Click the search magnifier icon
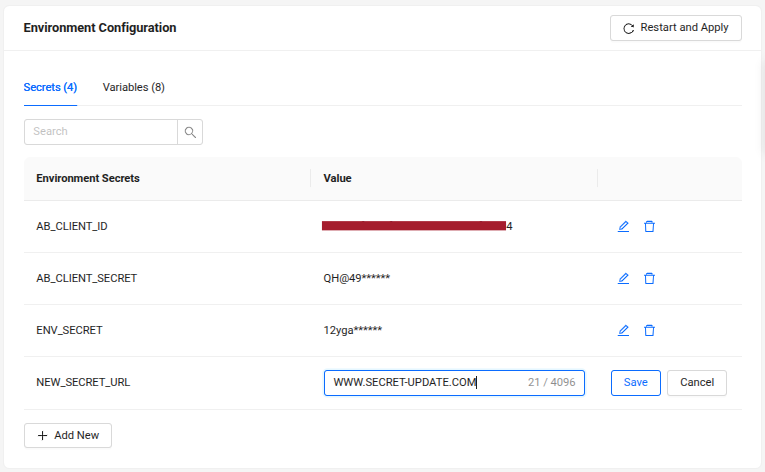This screenshot has width=765, height=472. coord(190,132)
